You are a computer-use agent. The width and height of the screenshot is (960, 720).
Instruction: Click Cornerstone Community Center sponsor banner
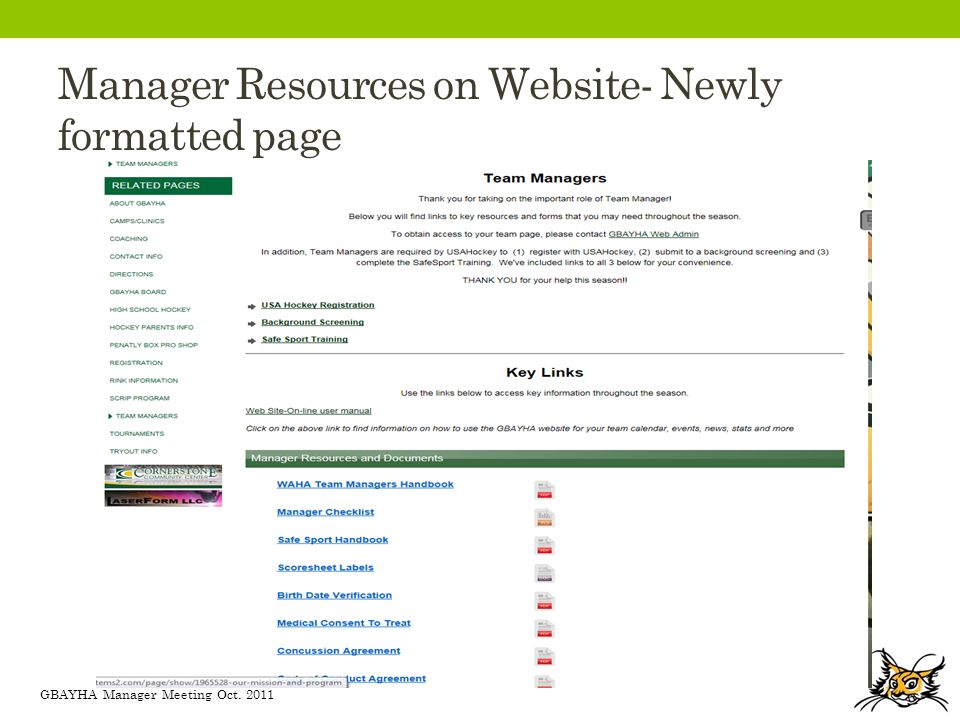[x=163, y=476]
